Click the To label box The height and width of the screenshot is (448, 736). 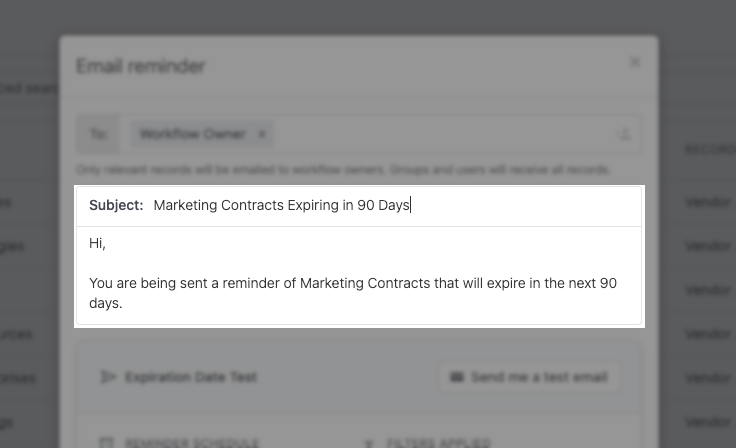click(x=98, y=134)
